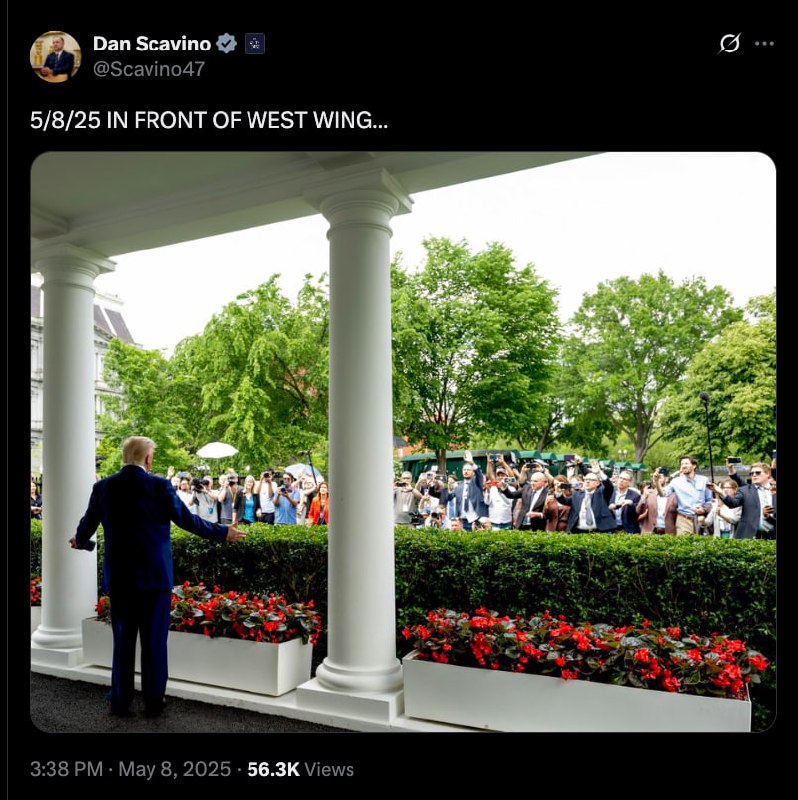The height and width of the screenshot is (800, 798).
Task: Click the "3:38 PM" timestamp
Action: click(x=66, y=769)
